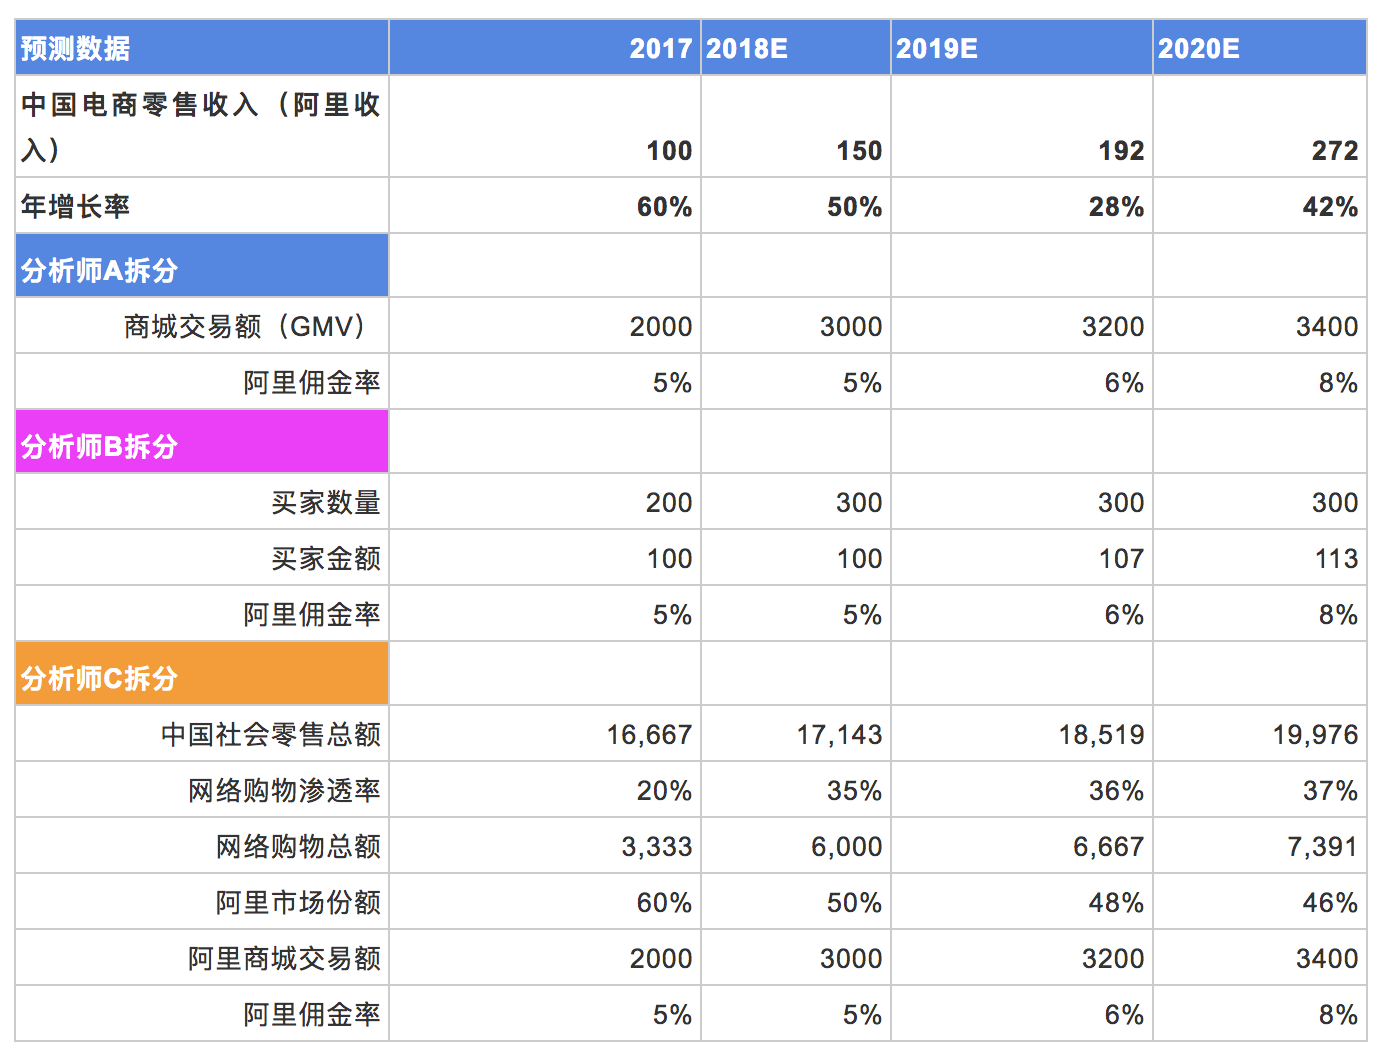Click 3000 in the 商城交易额(GMV) row

pos(851,327)
